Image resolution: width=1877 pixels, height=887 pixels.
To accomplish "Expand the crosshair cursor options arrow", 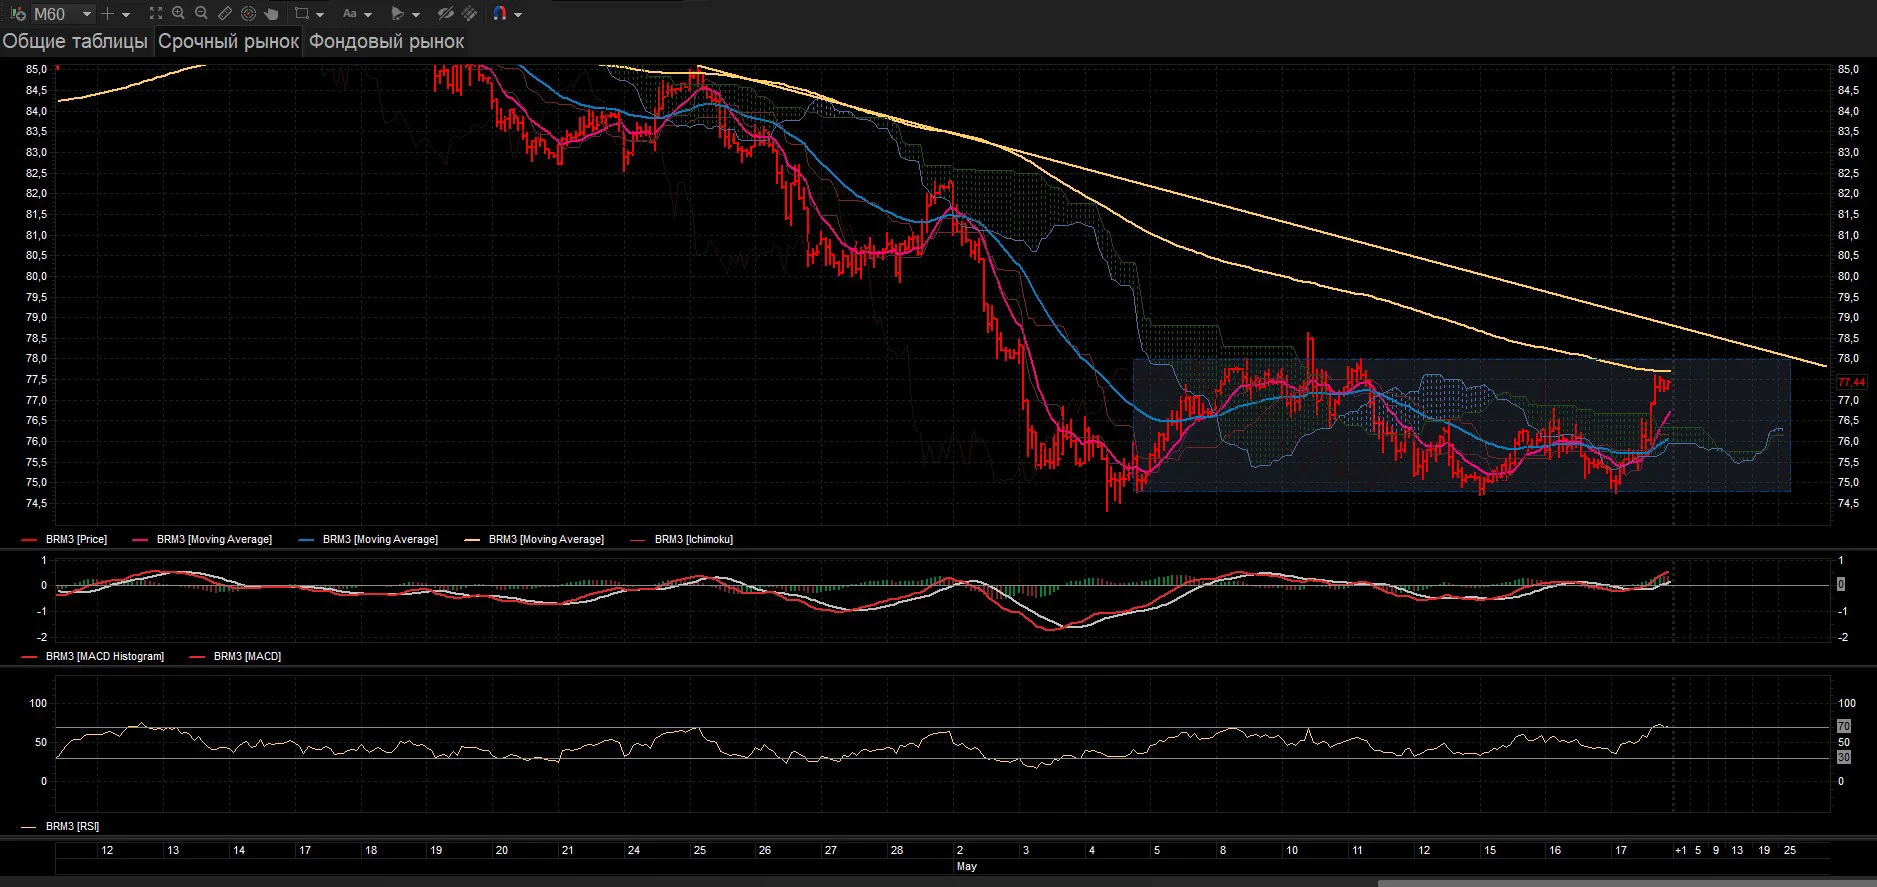I will [x=126, y=15].
